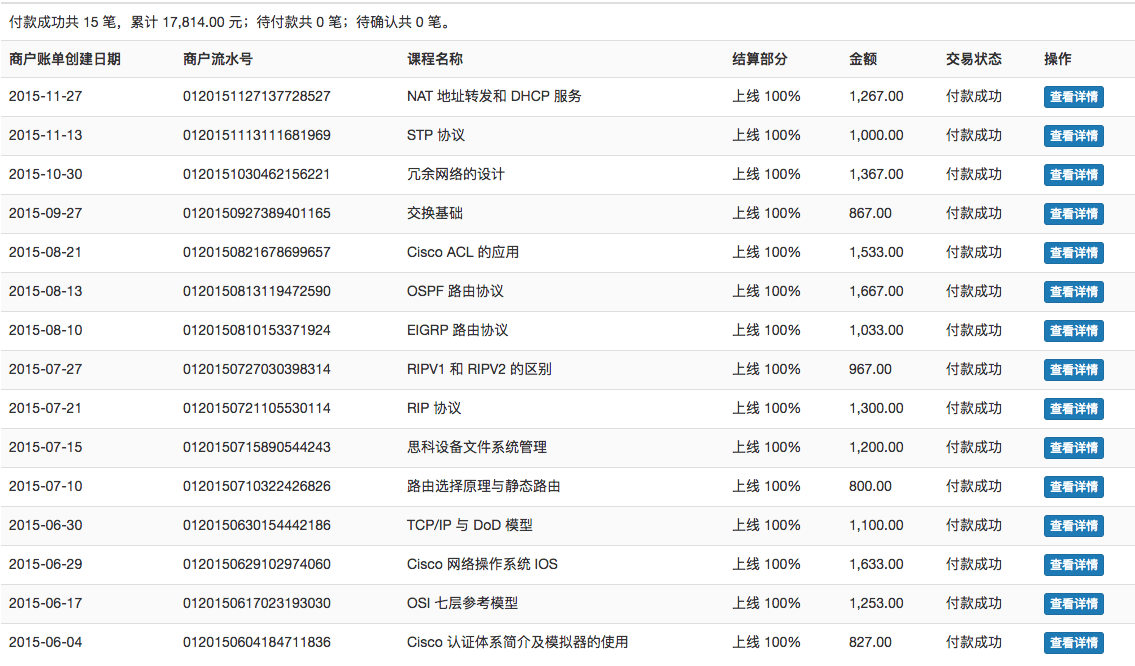Screen dimensions: 1135x666
Task: Select the payment summary text 付款成功共 15 笔
Action: [x=62, y=22]
